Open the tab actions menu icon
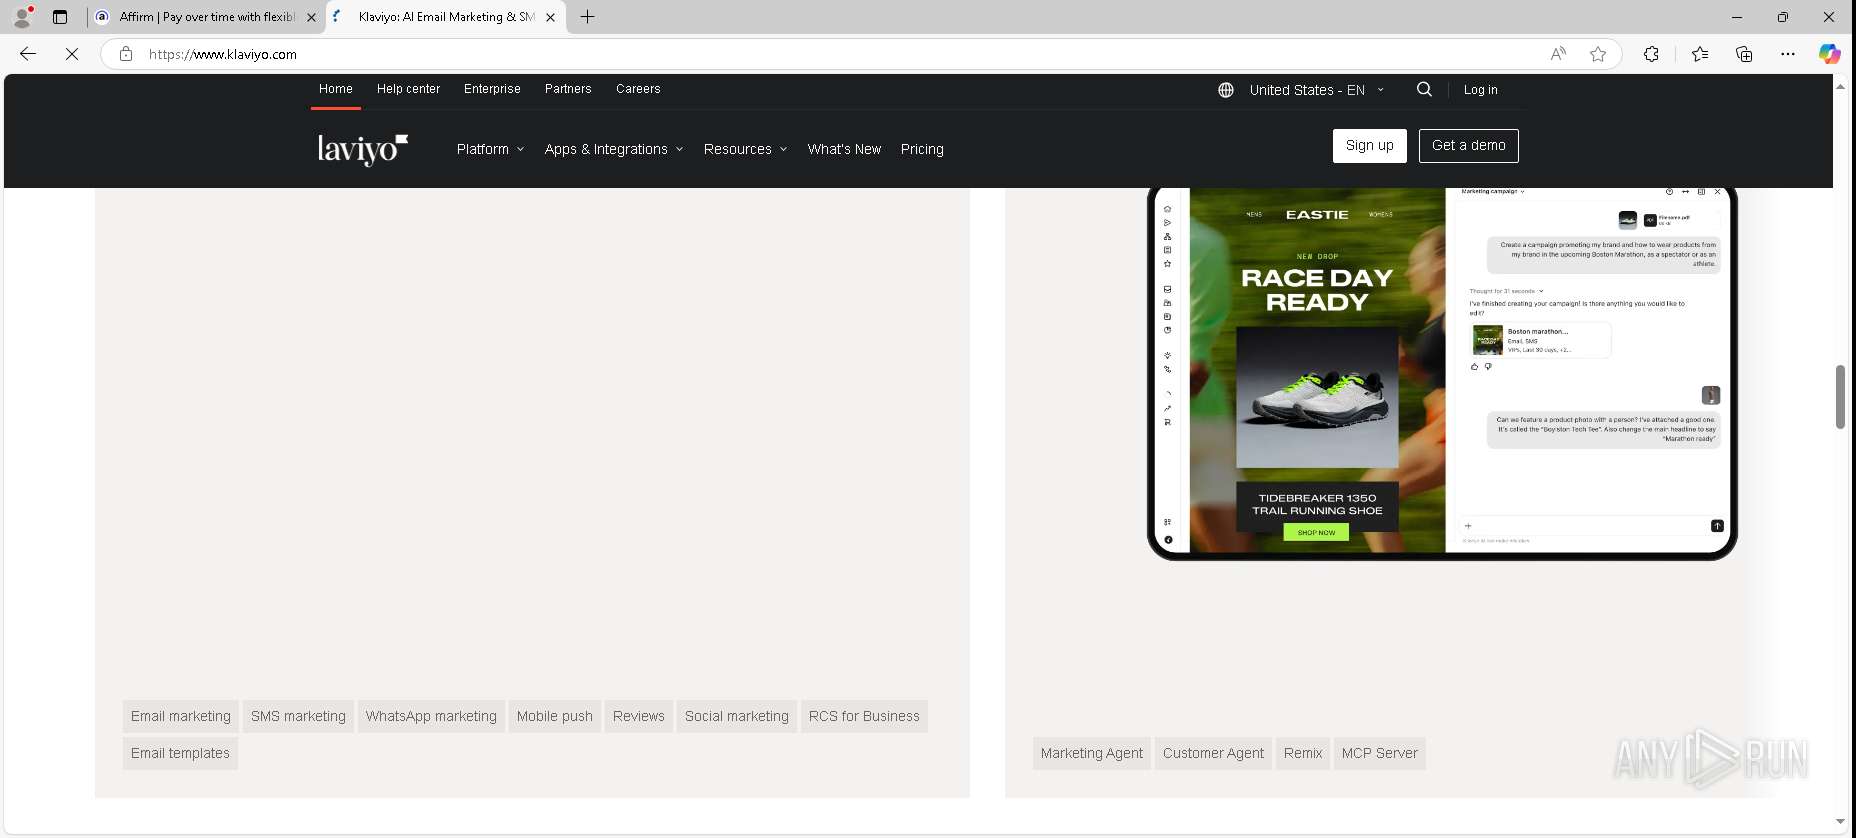The width and height of the screenshot is (1856, 838). [60, 17]
